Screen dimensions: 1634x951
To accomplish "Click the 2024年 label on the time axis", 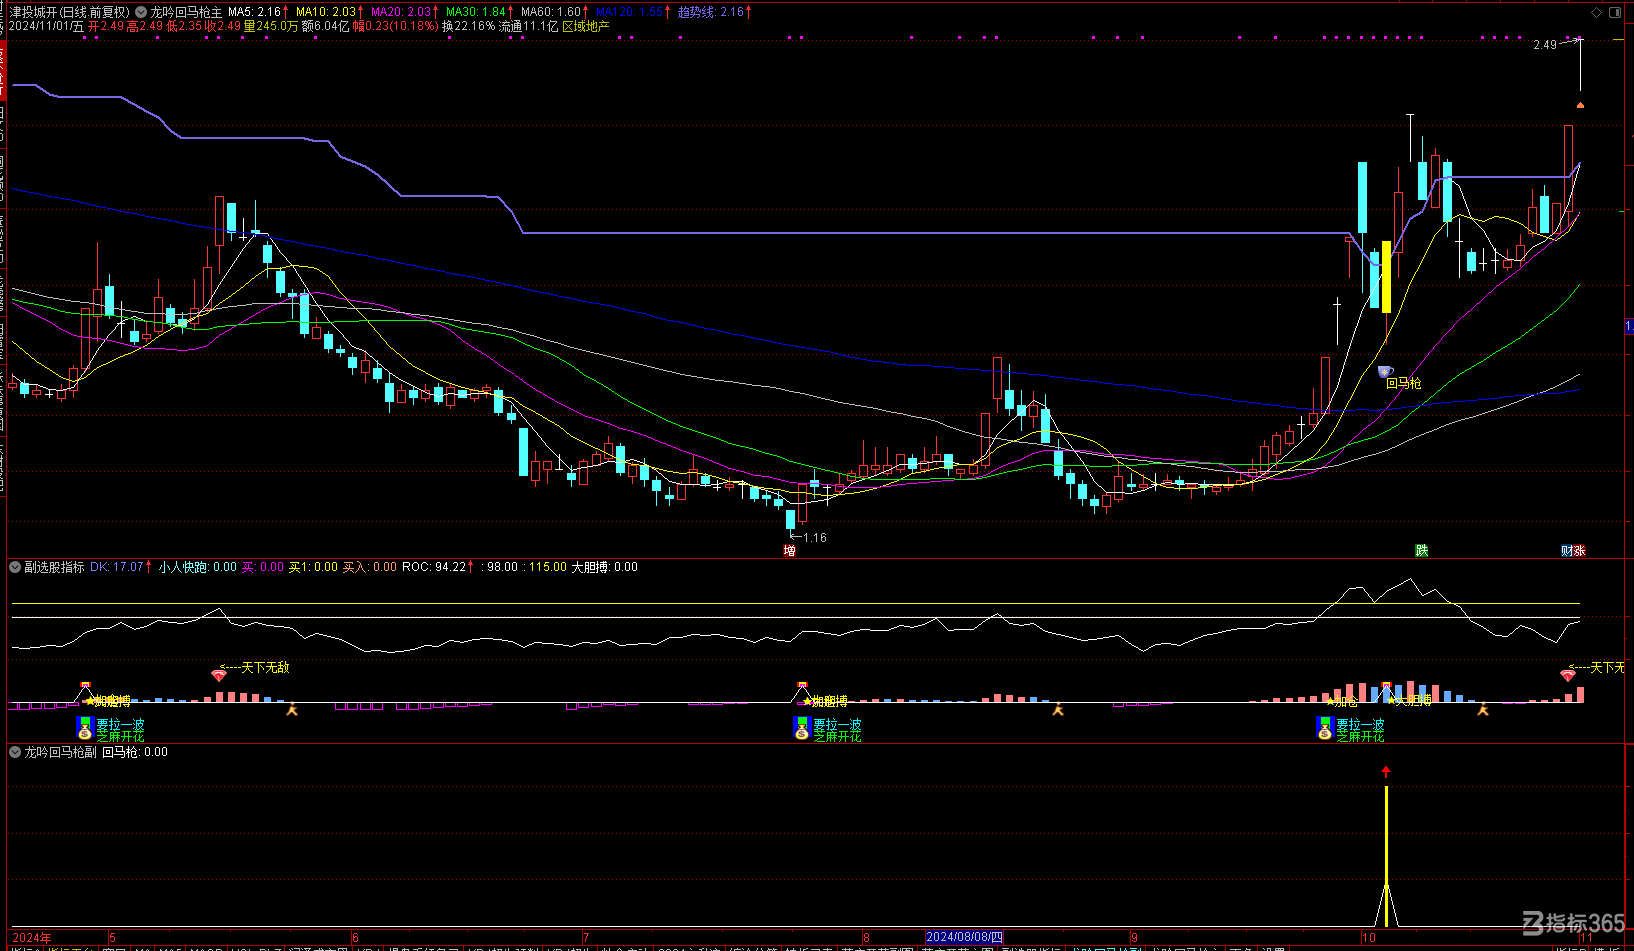I will pyautogui.click(x=32, y=938).
